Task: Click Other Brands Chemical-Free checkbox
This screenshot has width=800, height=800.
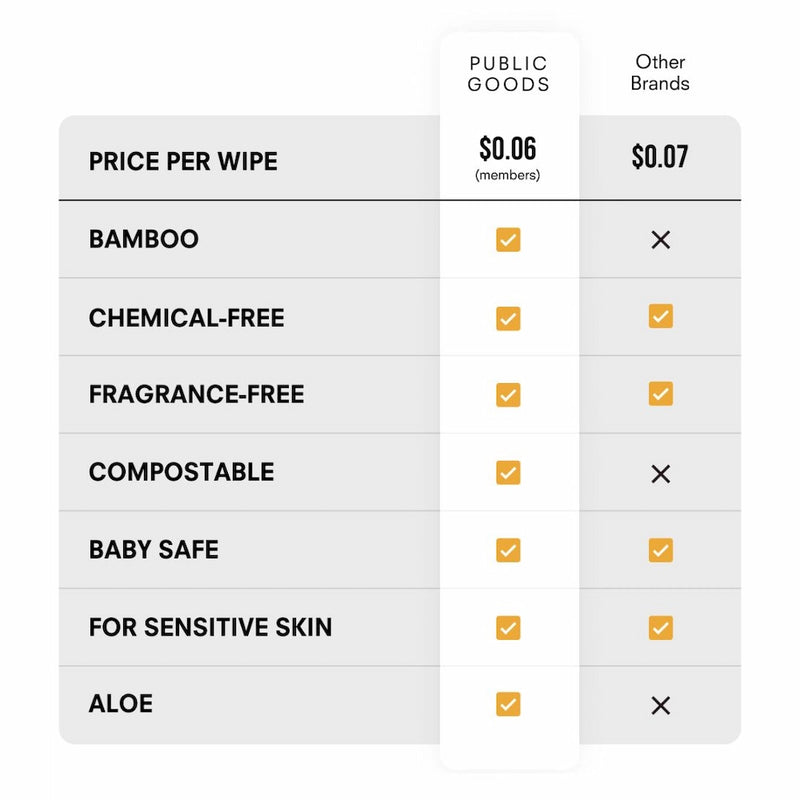Action: point(660,317)
